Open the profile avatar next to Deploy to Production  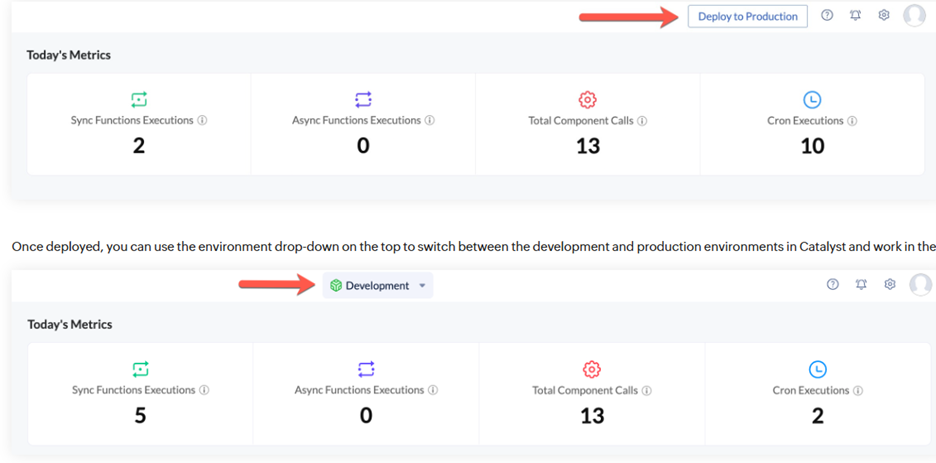pyautogui.click(x=914, y=15)
